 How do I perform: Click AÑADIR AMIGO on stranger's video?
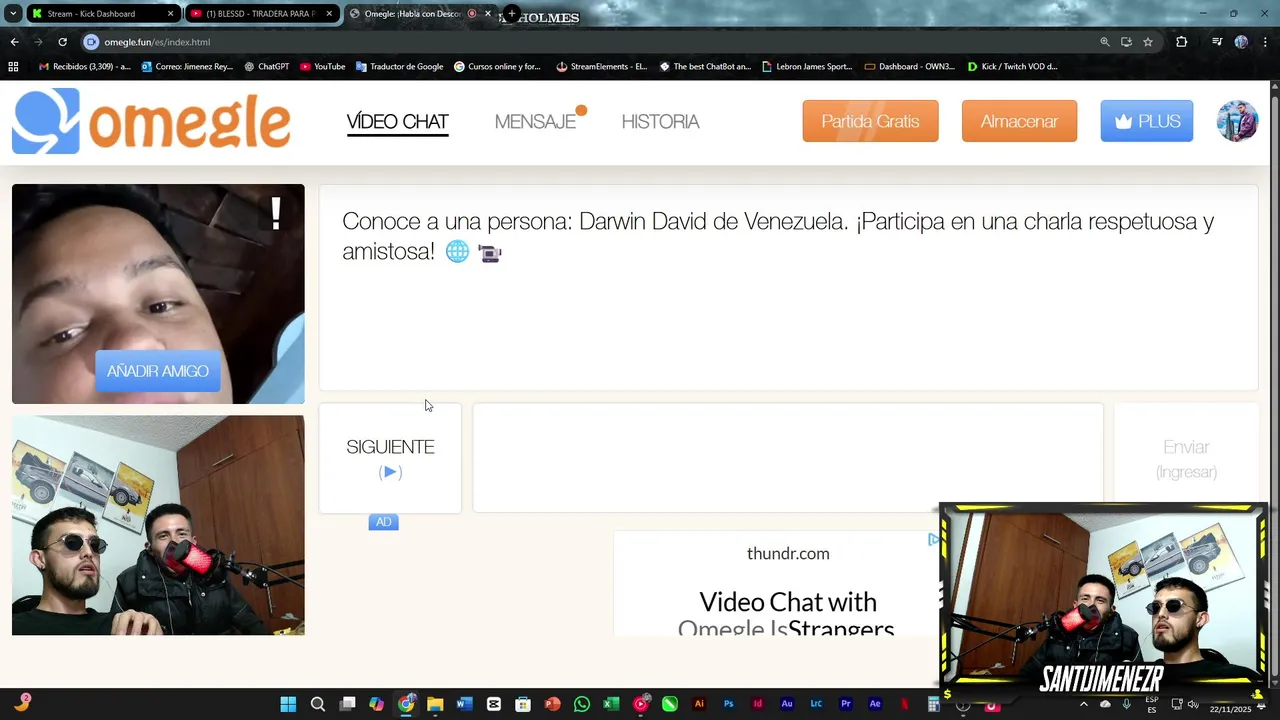pos(158,371)
